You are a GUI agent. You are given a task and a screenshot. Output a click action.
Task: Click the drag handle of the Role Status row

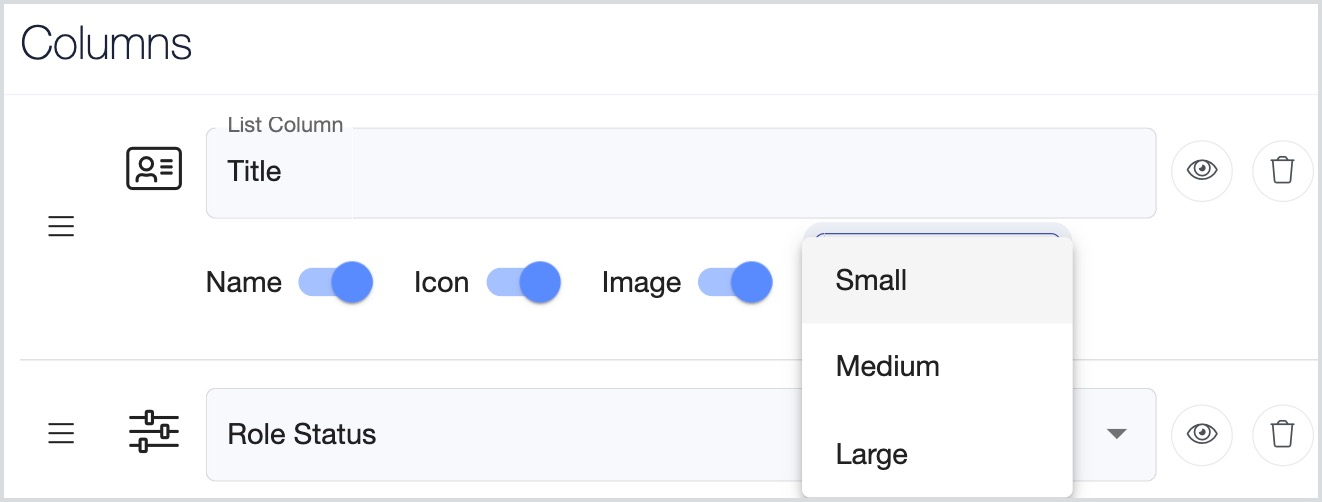click(x=61, y=433)
